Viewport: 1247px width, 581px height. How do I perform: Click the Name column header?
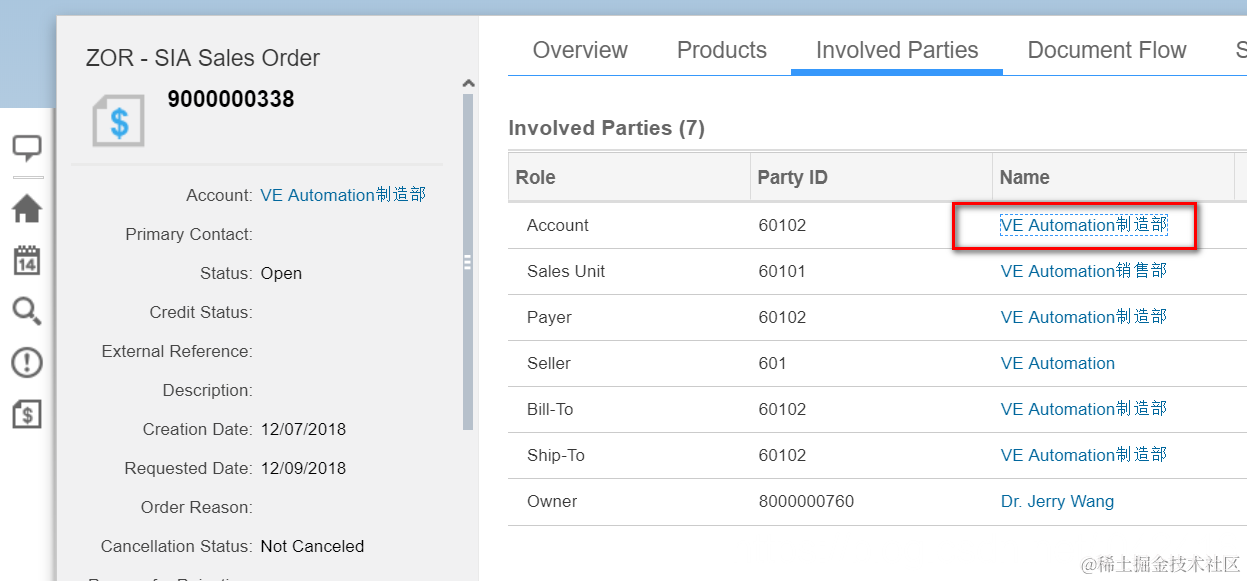point(1025,177)
